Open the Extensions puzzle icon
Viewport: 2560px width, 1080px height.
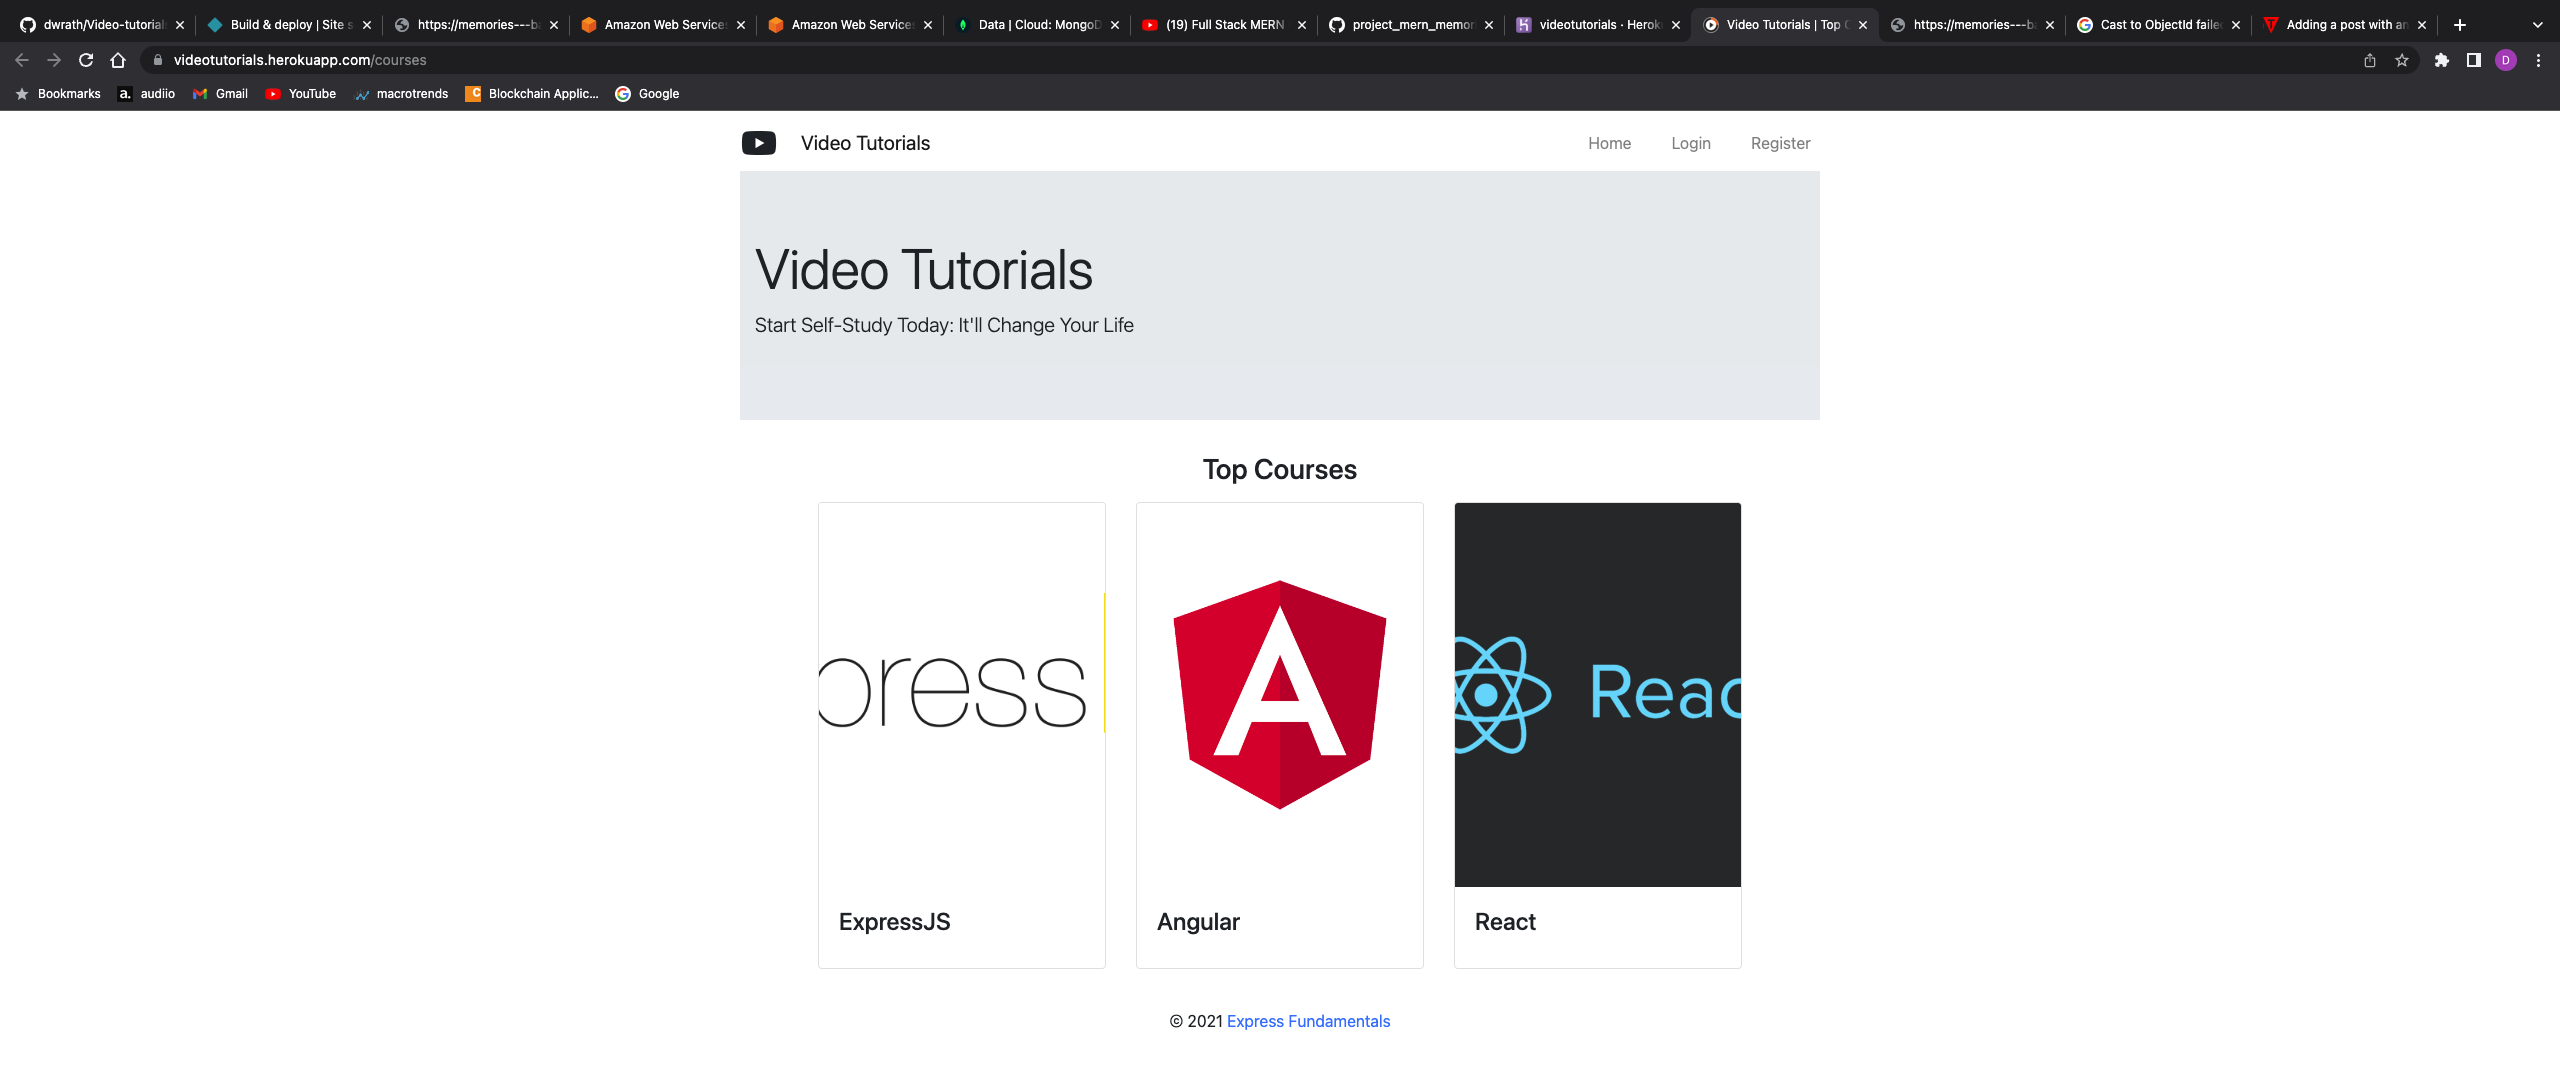point(2441,60)
